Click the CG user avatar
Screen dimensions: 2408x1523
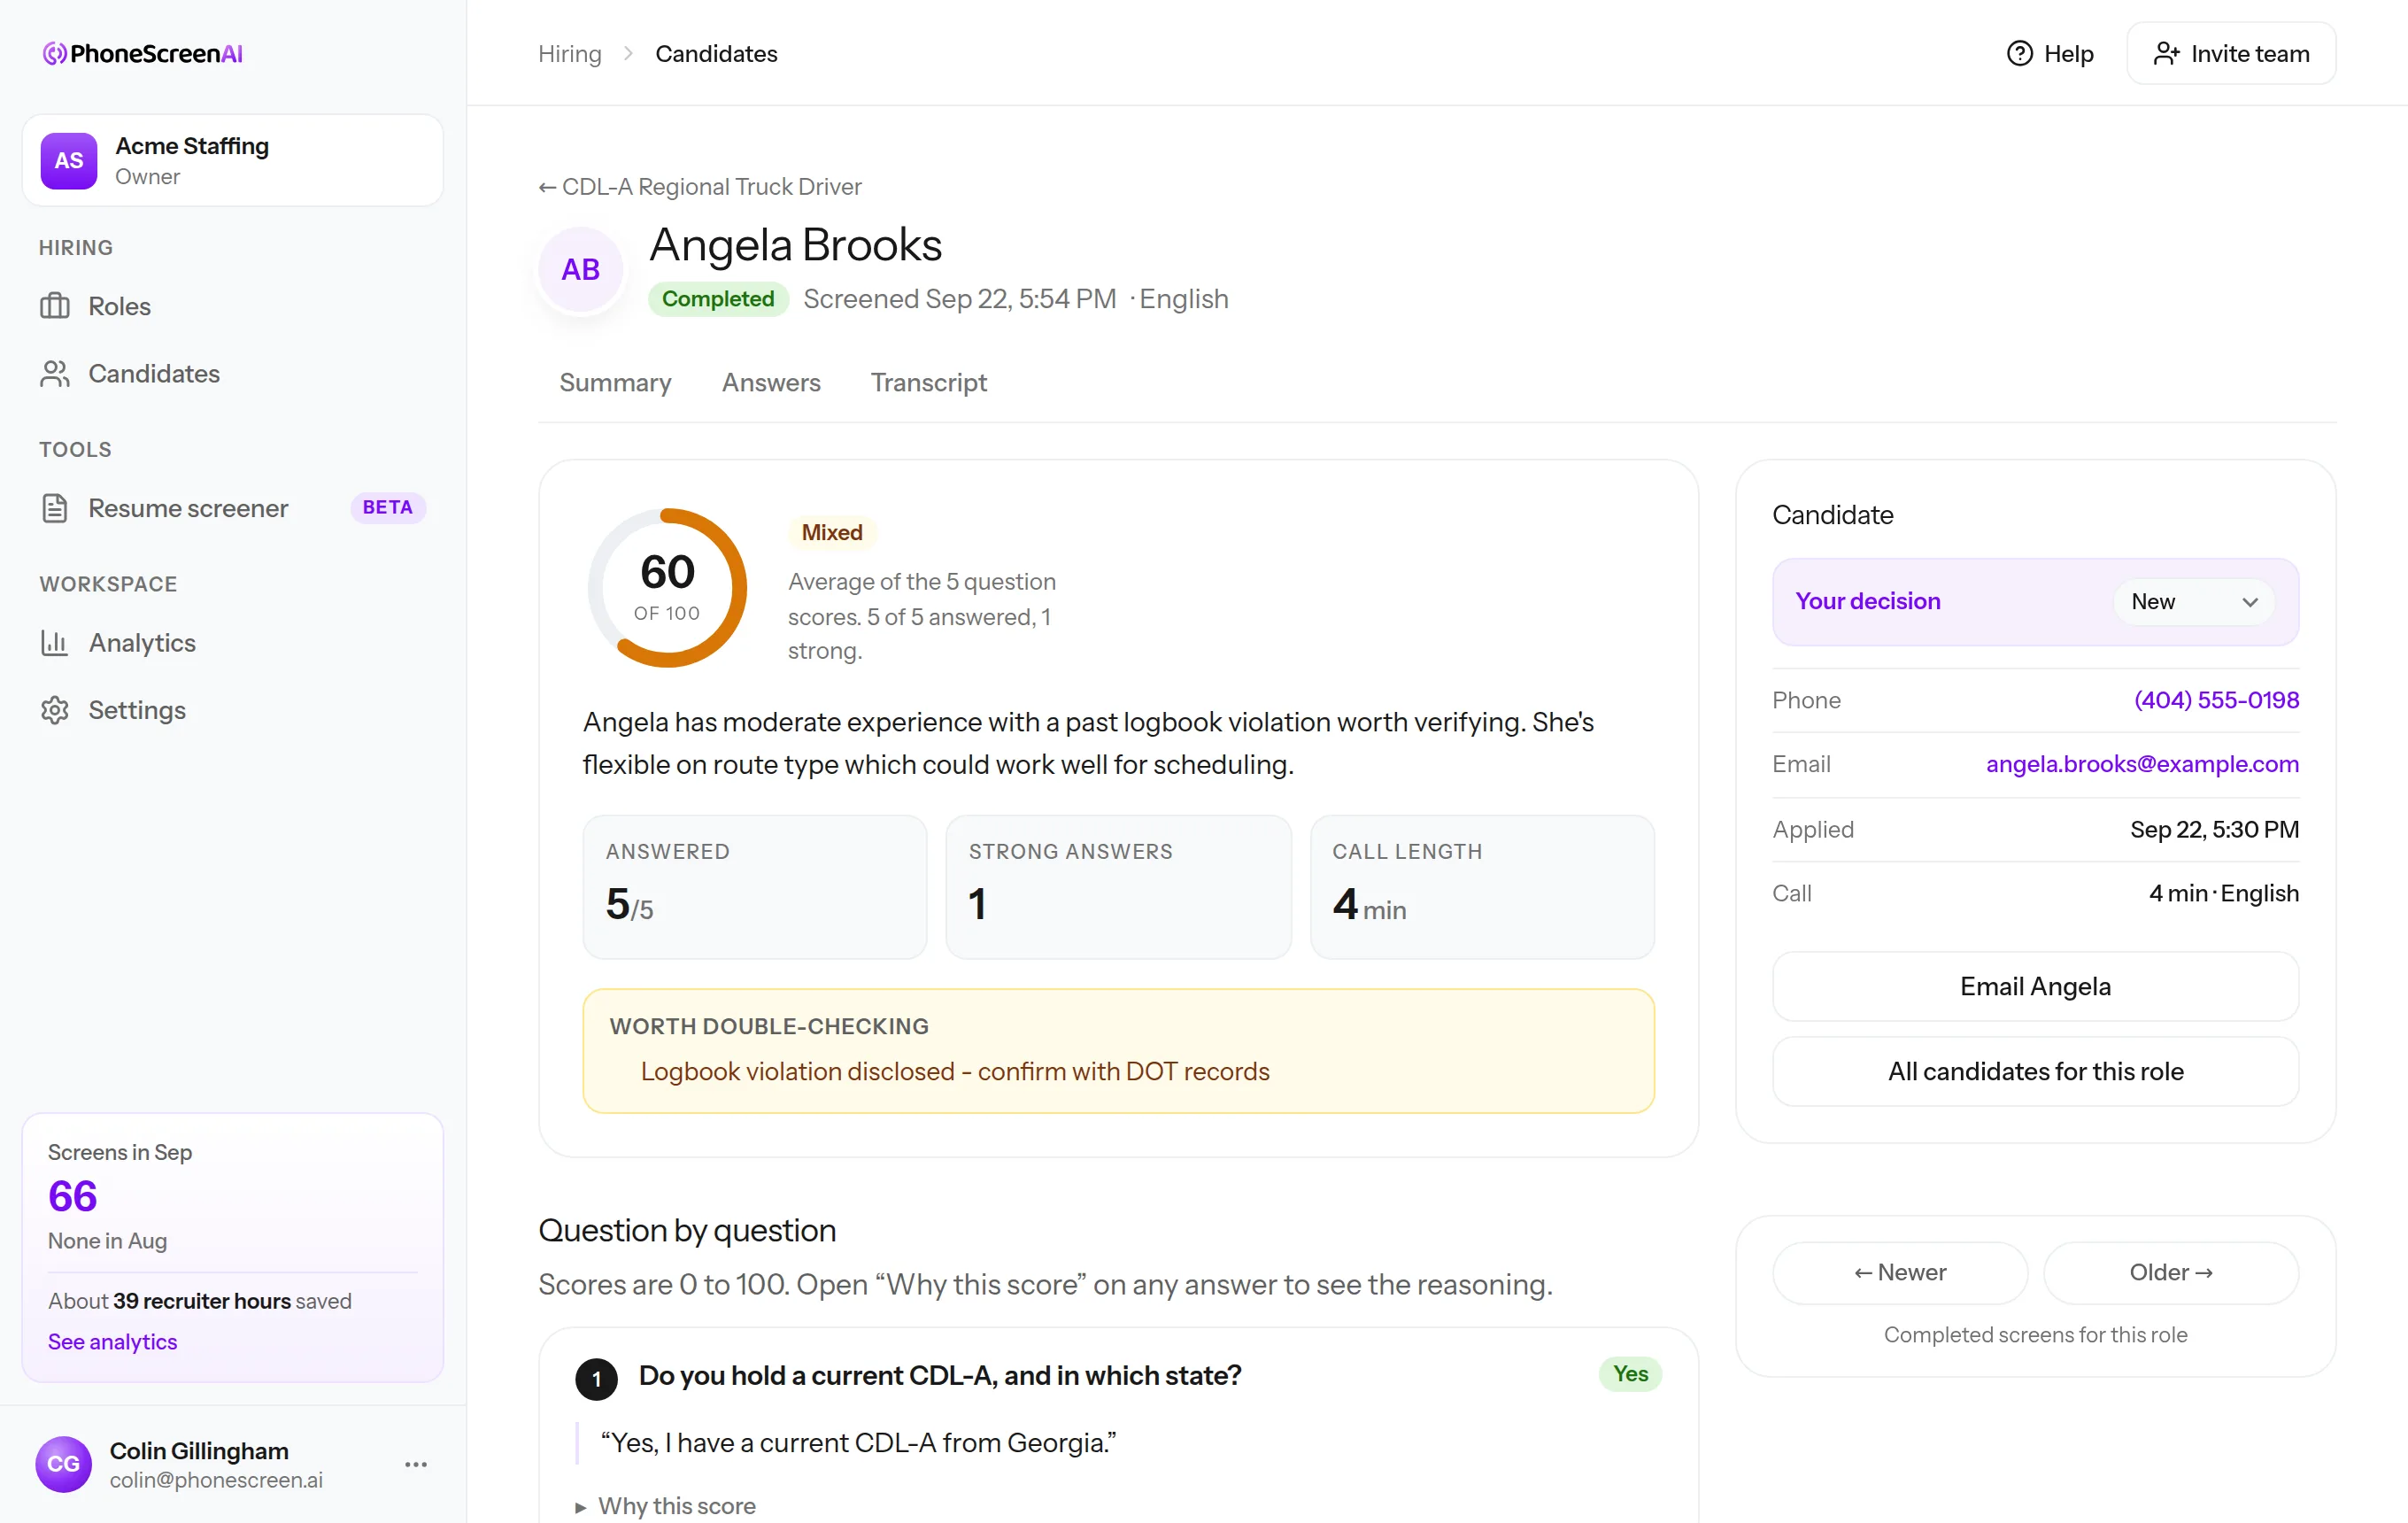coord(63,1464)
